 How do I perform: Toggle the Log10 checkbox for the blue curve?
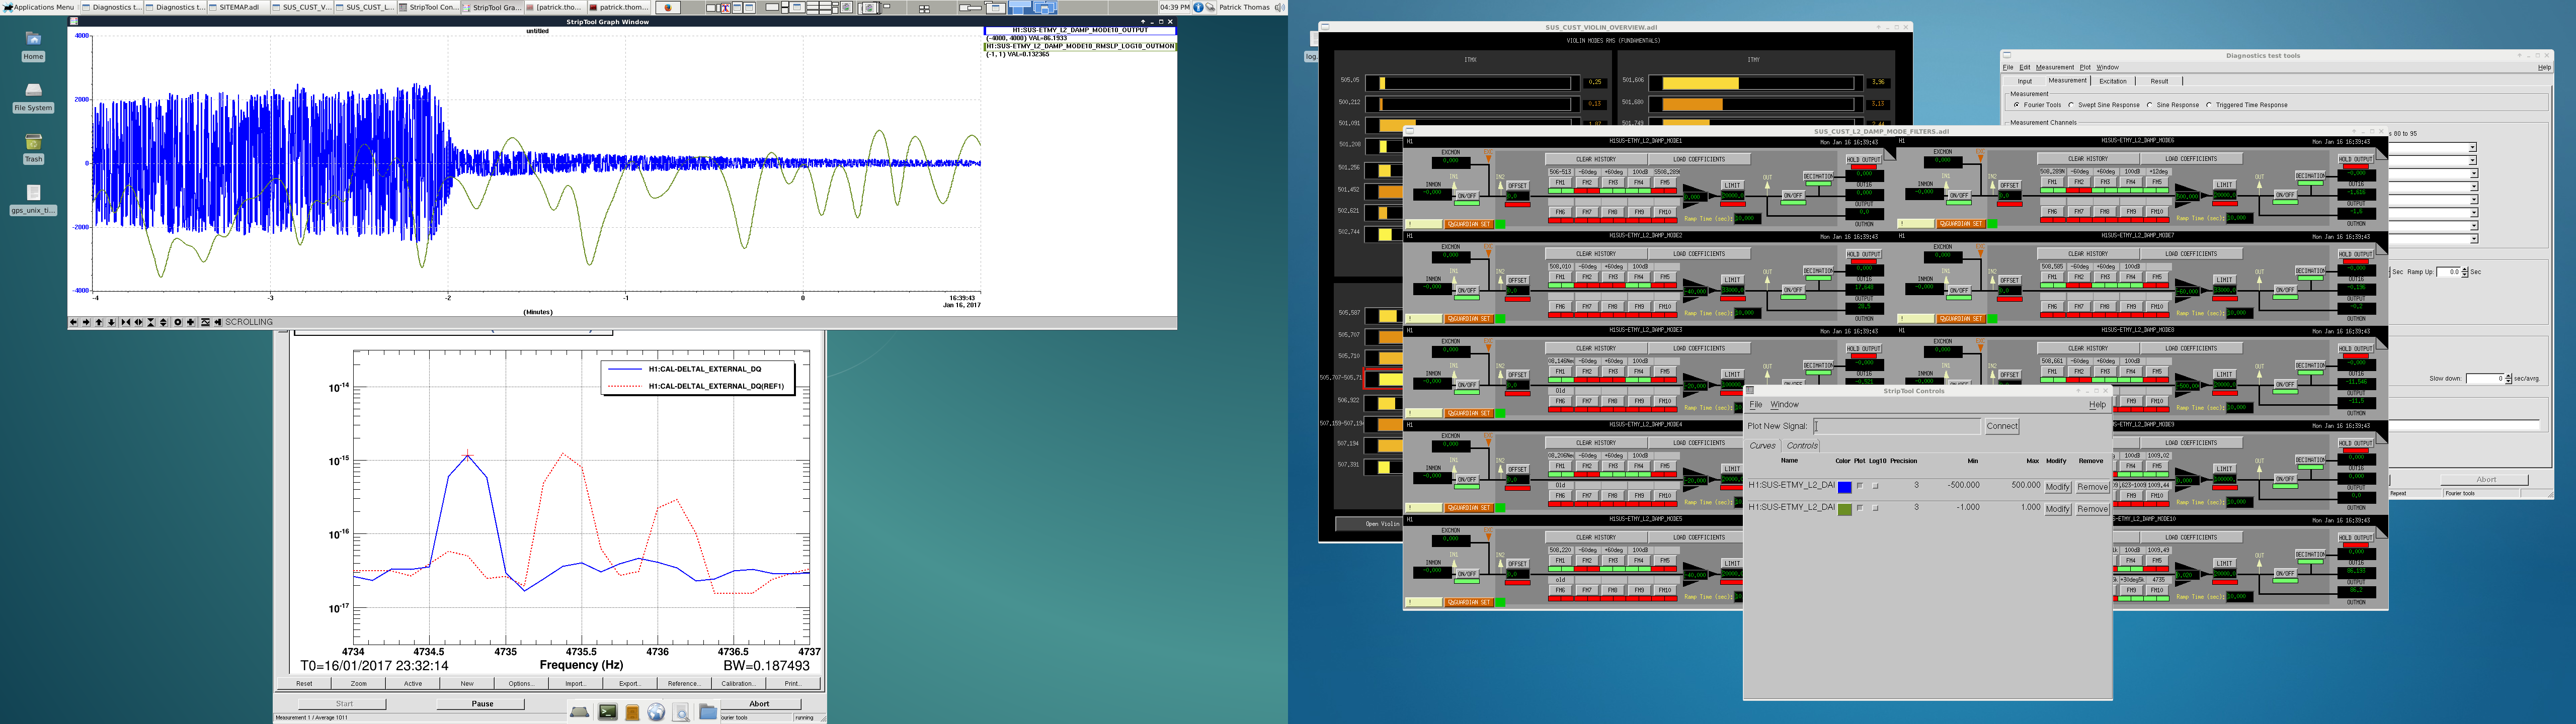1875,486
